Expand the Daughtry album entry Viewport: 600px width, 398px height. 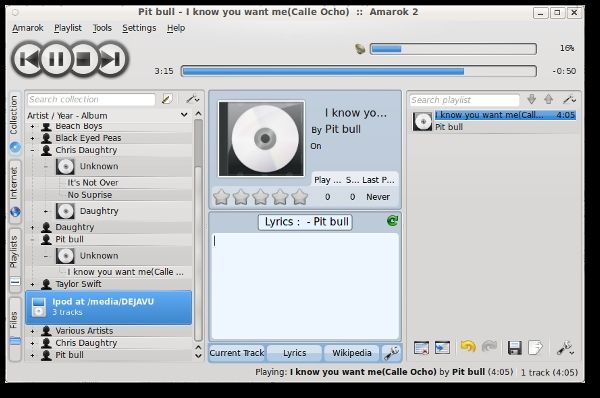pos(46,211)
